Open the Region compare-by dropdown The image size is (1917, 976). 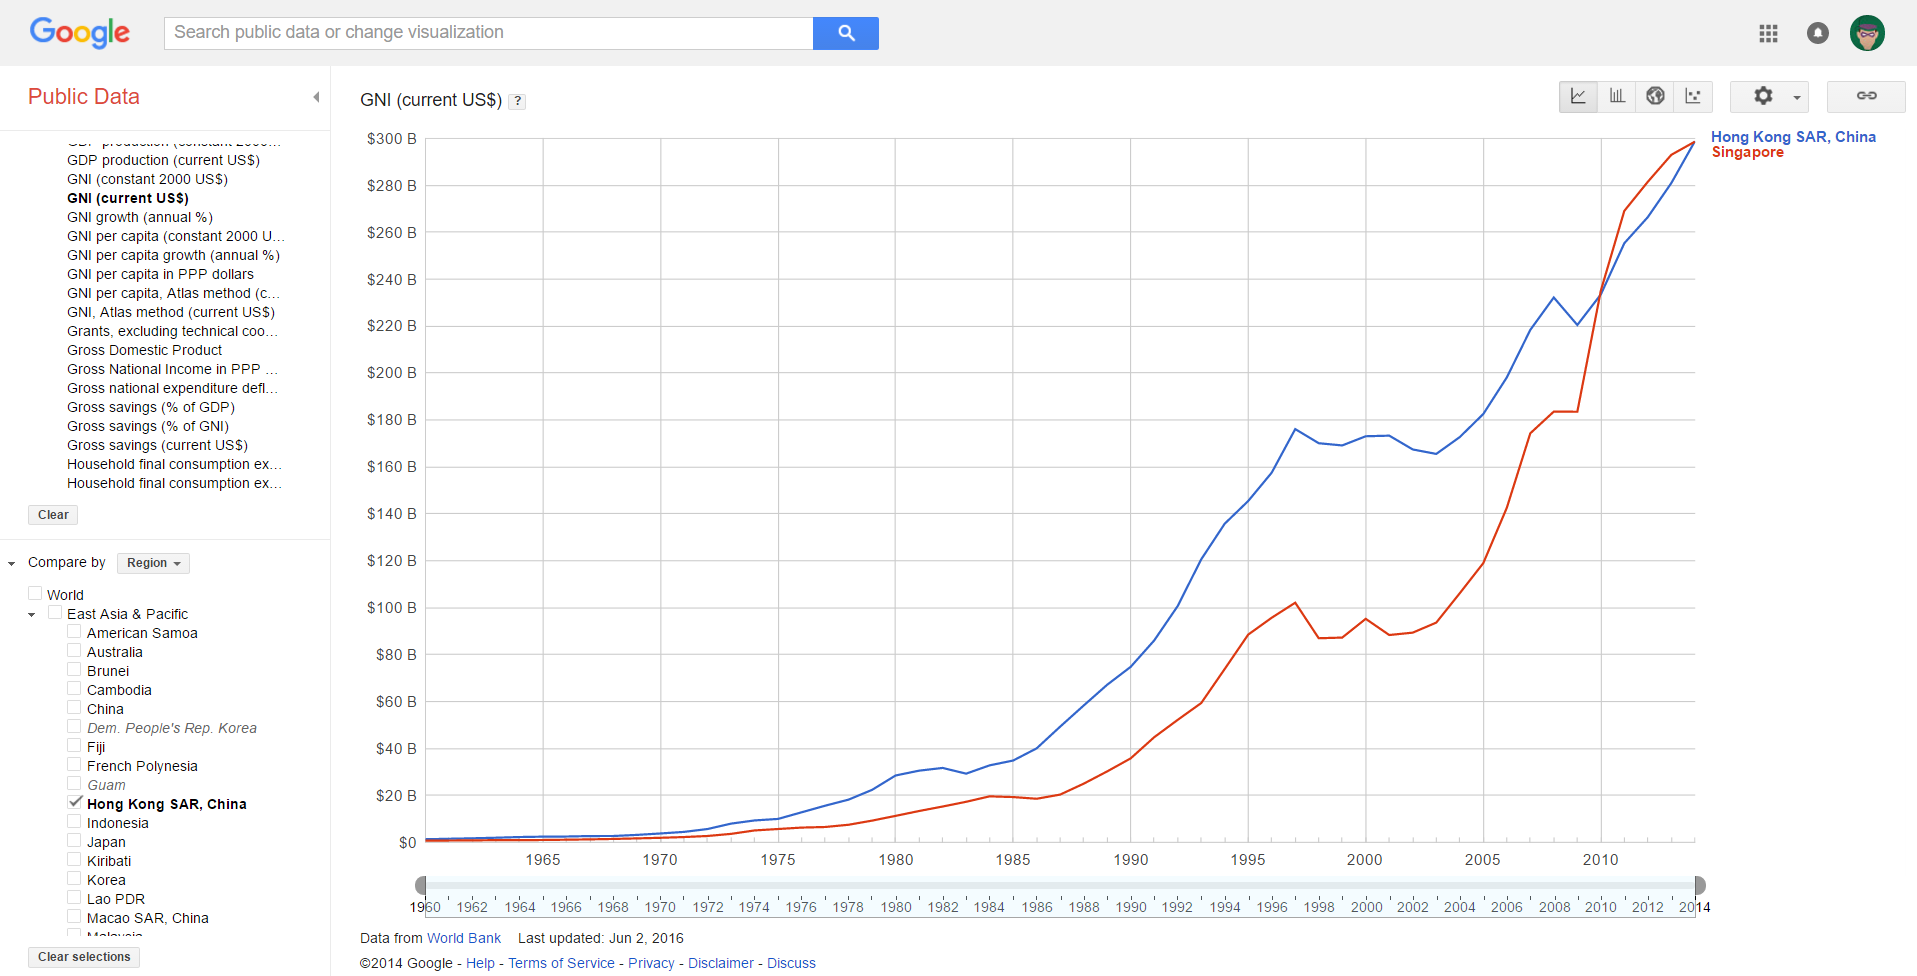[153, 563]
